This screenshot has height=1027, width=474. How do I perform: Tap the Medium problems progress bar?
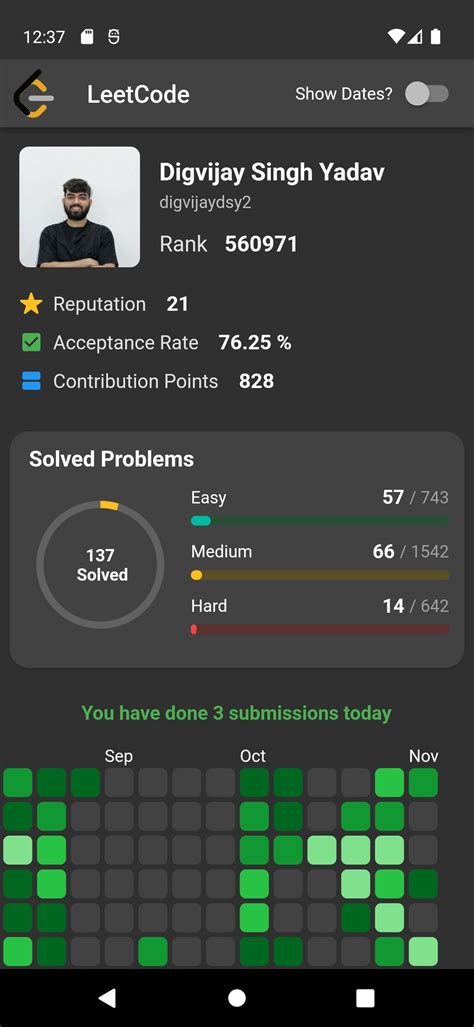click(x=320, y=575)
